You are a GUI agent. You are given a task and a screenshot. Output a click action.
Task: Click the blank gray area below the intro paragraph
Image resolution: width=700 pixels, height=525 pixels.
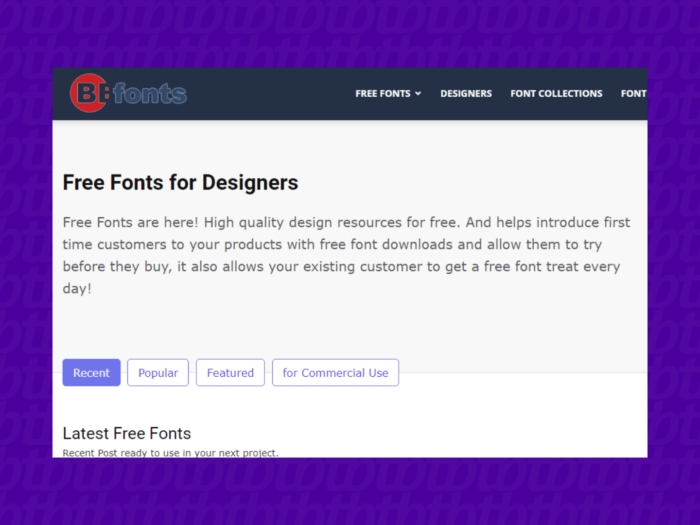350,325
